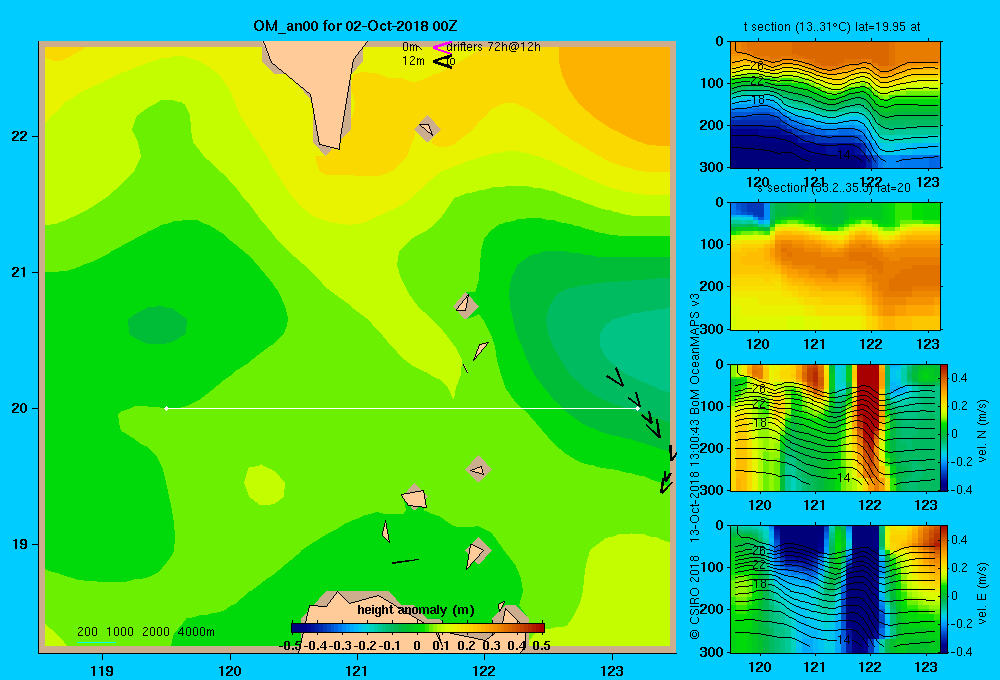Click depth tick '100' on the salinity section axis
This screenshot has width=1000, height=680.
712,244
